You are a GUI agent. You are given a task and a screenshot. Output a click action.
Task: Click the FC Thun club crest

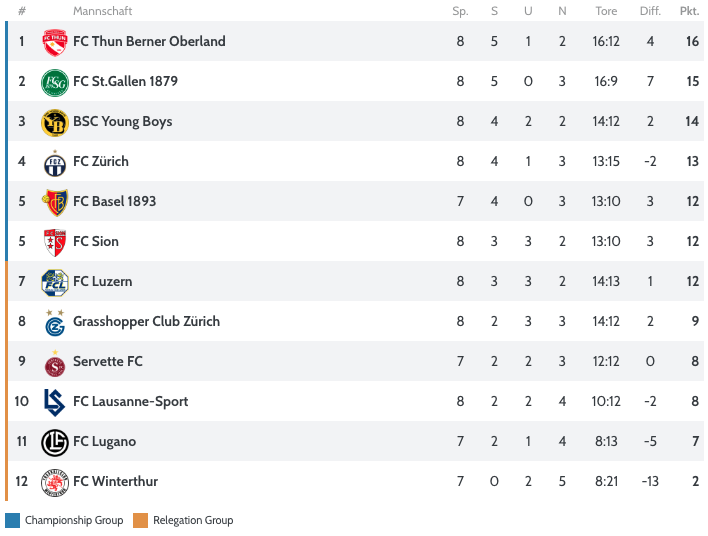pyautogui.click(x=54, y=42)
